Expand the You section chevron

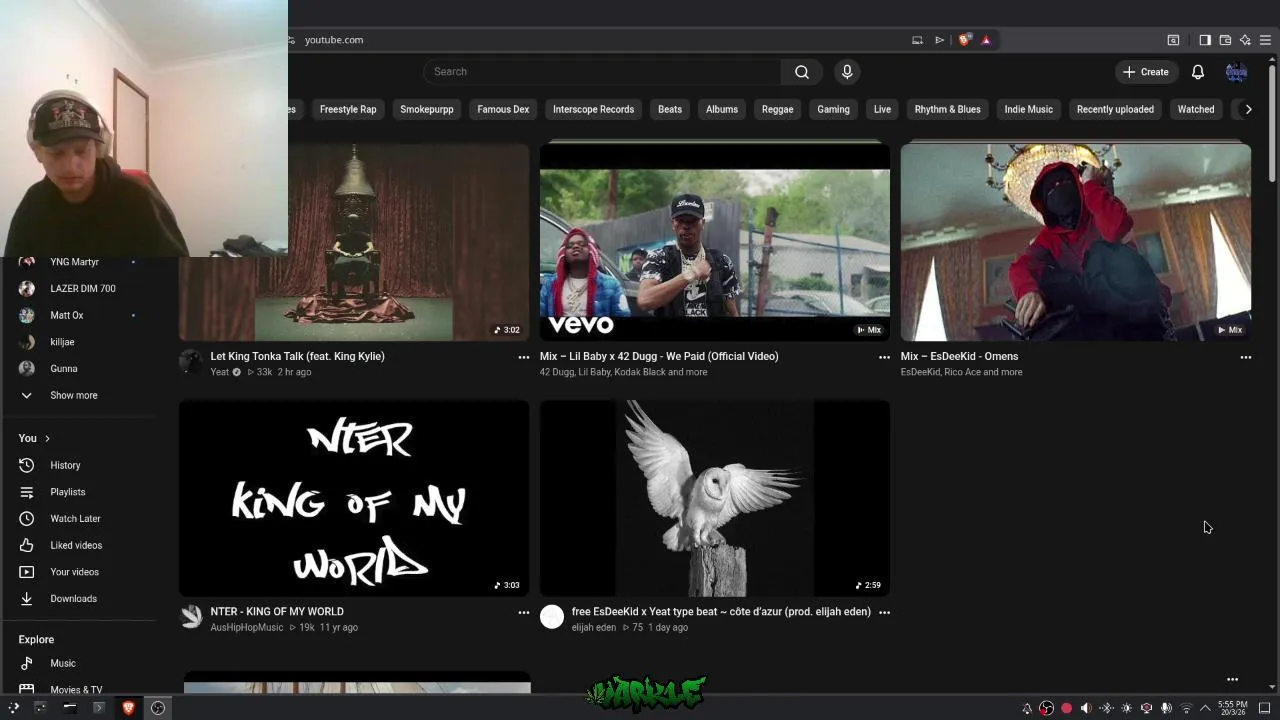pos(47,438)
